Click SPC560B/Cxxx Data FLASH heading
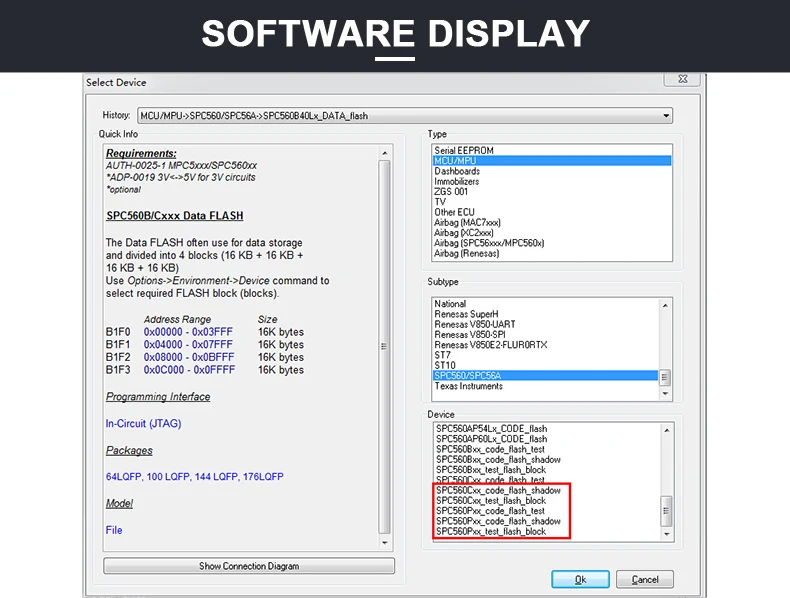The width and height of the screenshot is (790, 598). (175, 216)
